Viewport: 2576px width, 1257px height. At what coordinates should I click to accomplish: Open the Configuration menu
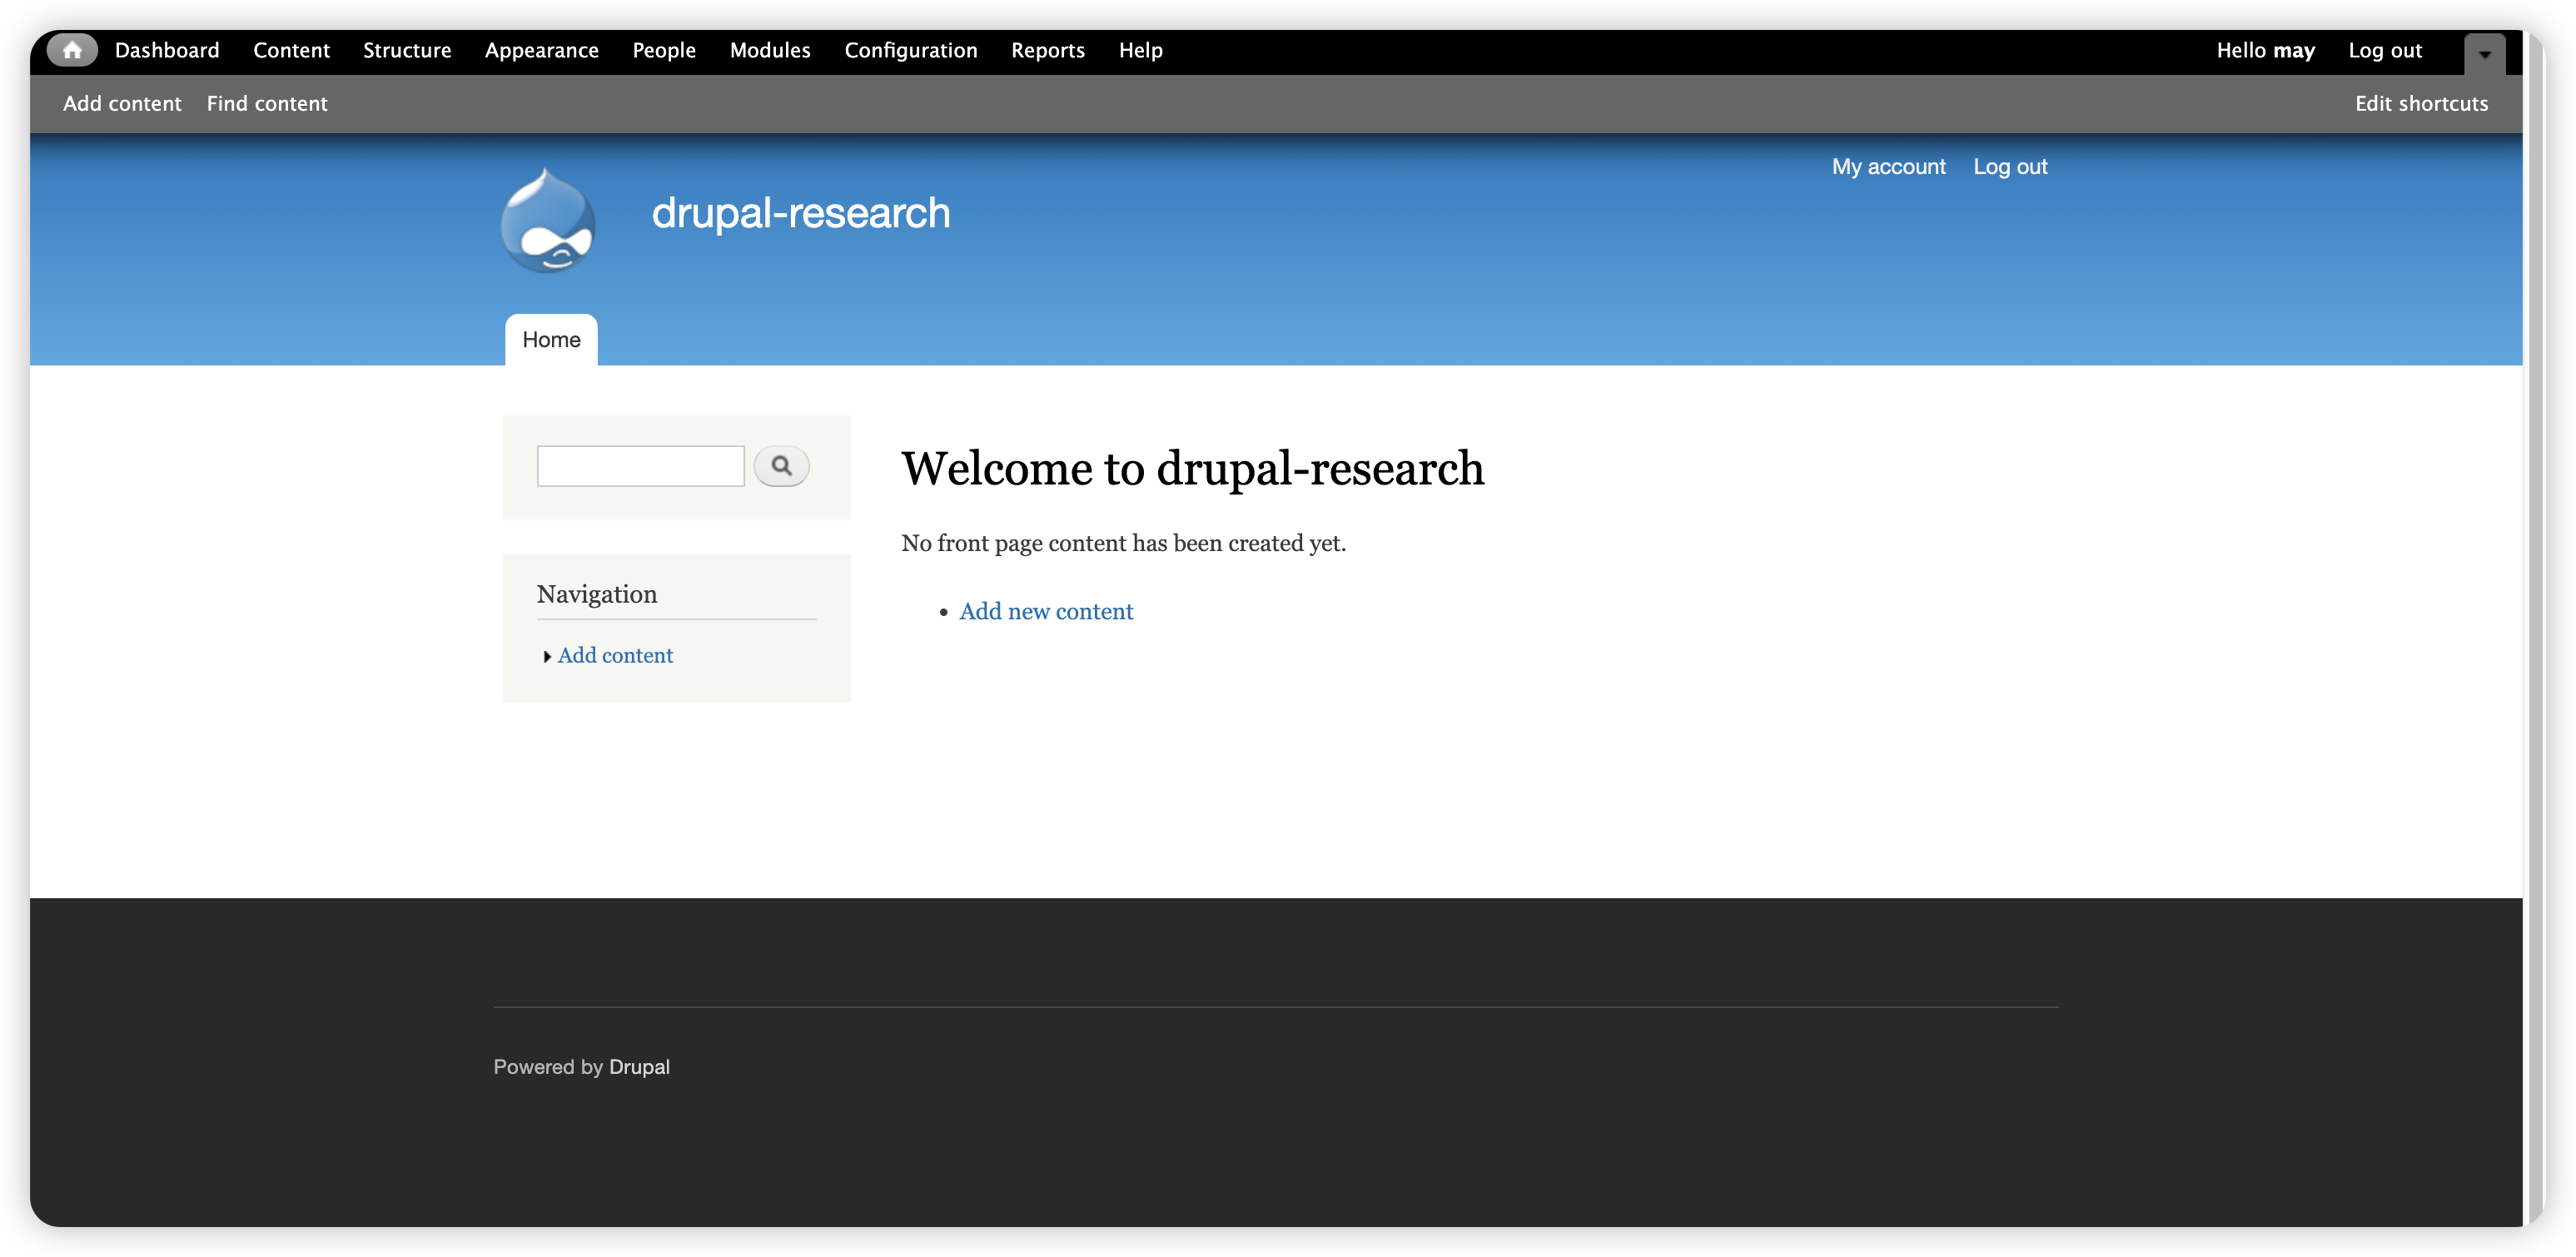(x=911, y=50)
